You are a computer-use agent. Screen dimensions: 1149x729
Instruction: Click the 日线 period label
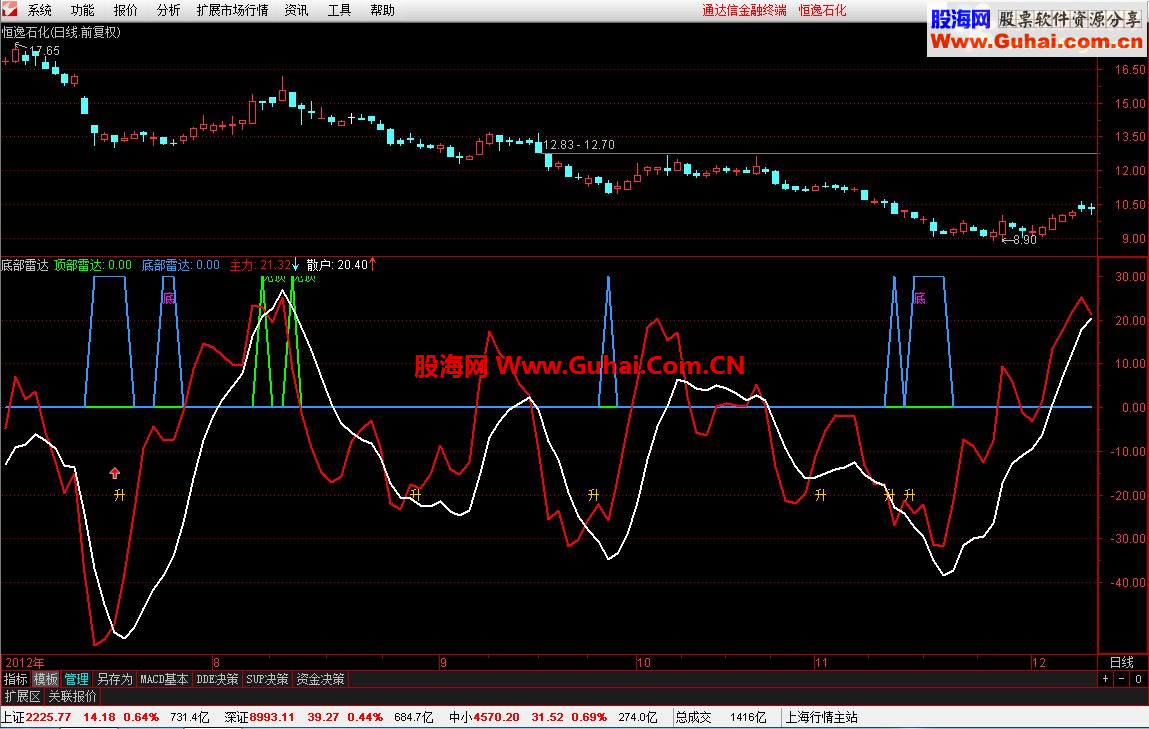click(x=1122, y=662)
